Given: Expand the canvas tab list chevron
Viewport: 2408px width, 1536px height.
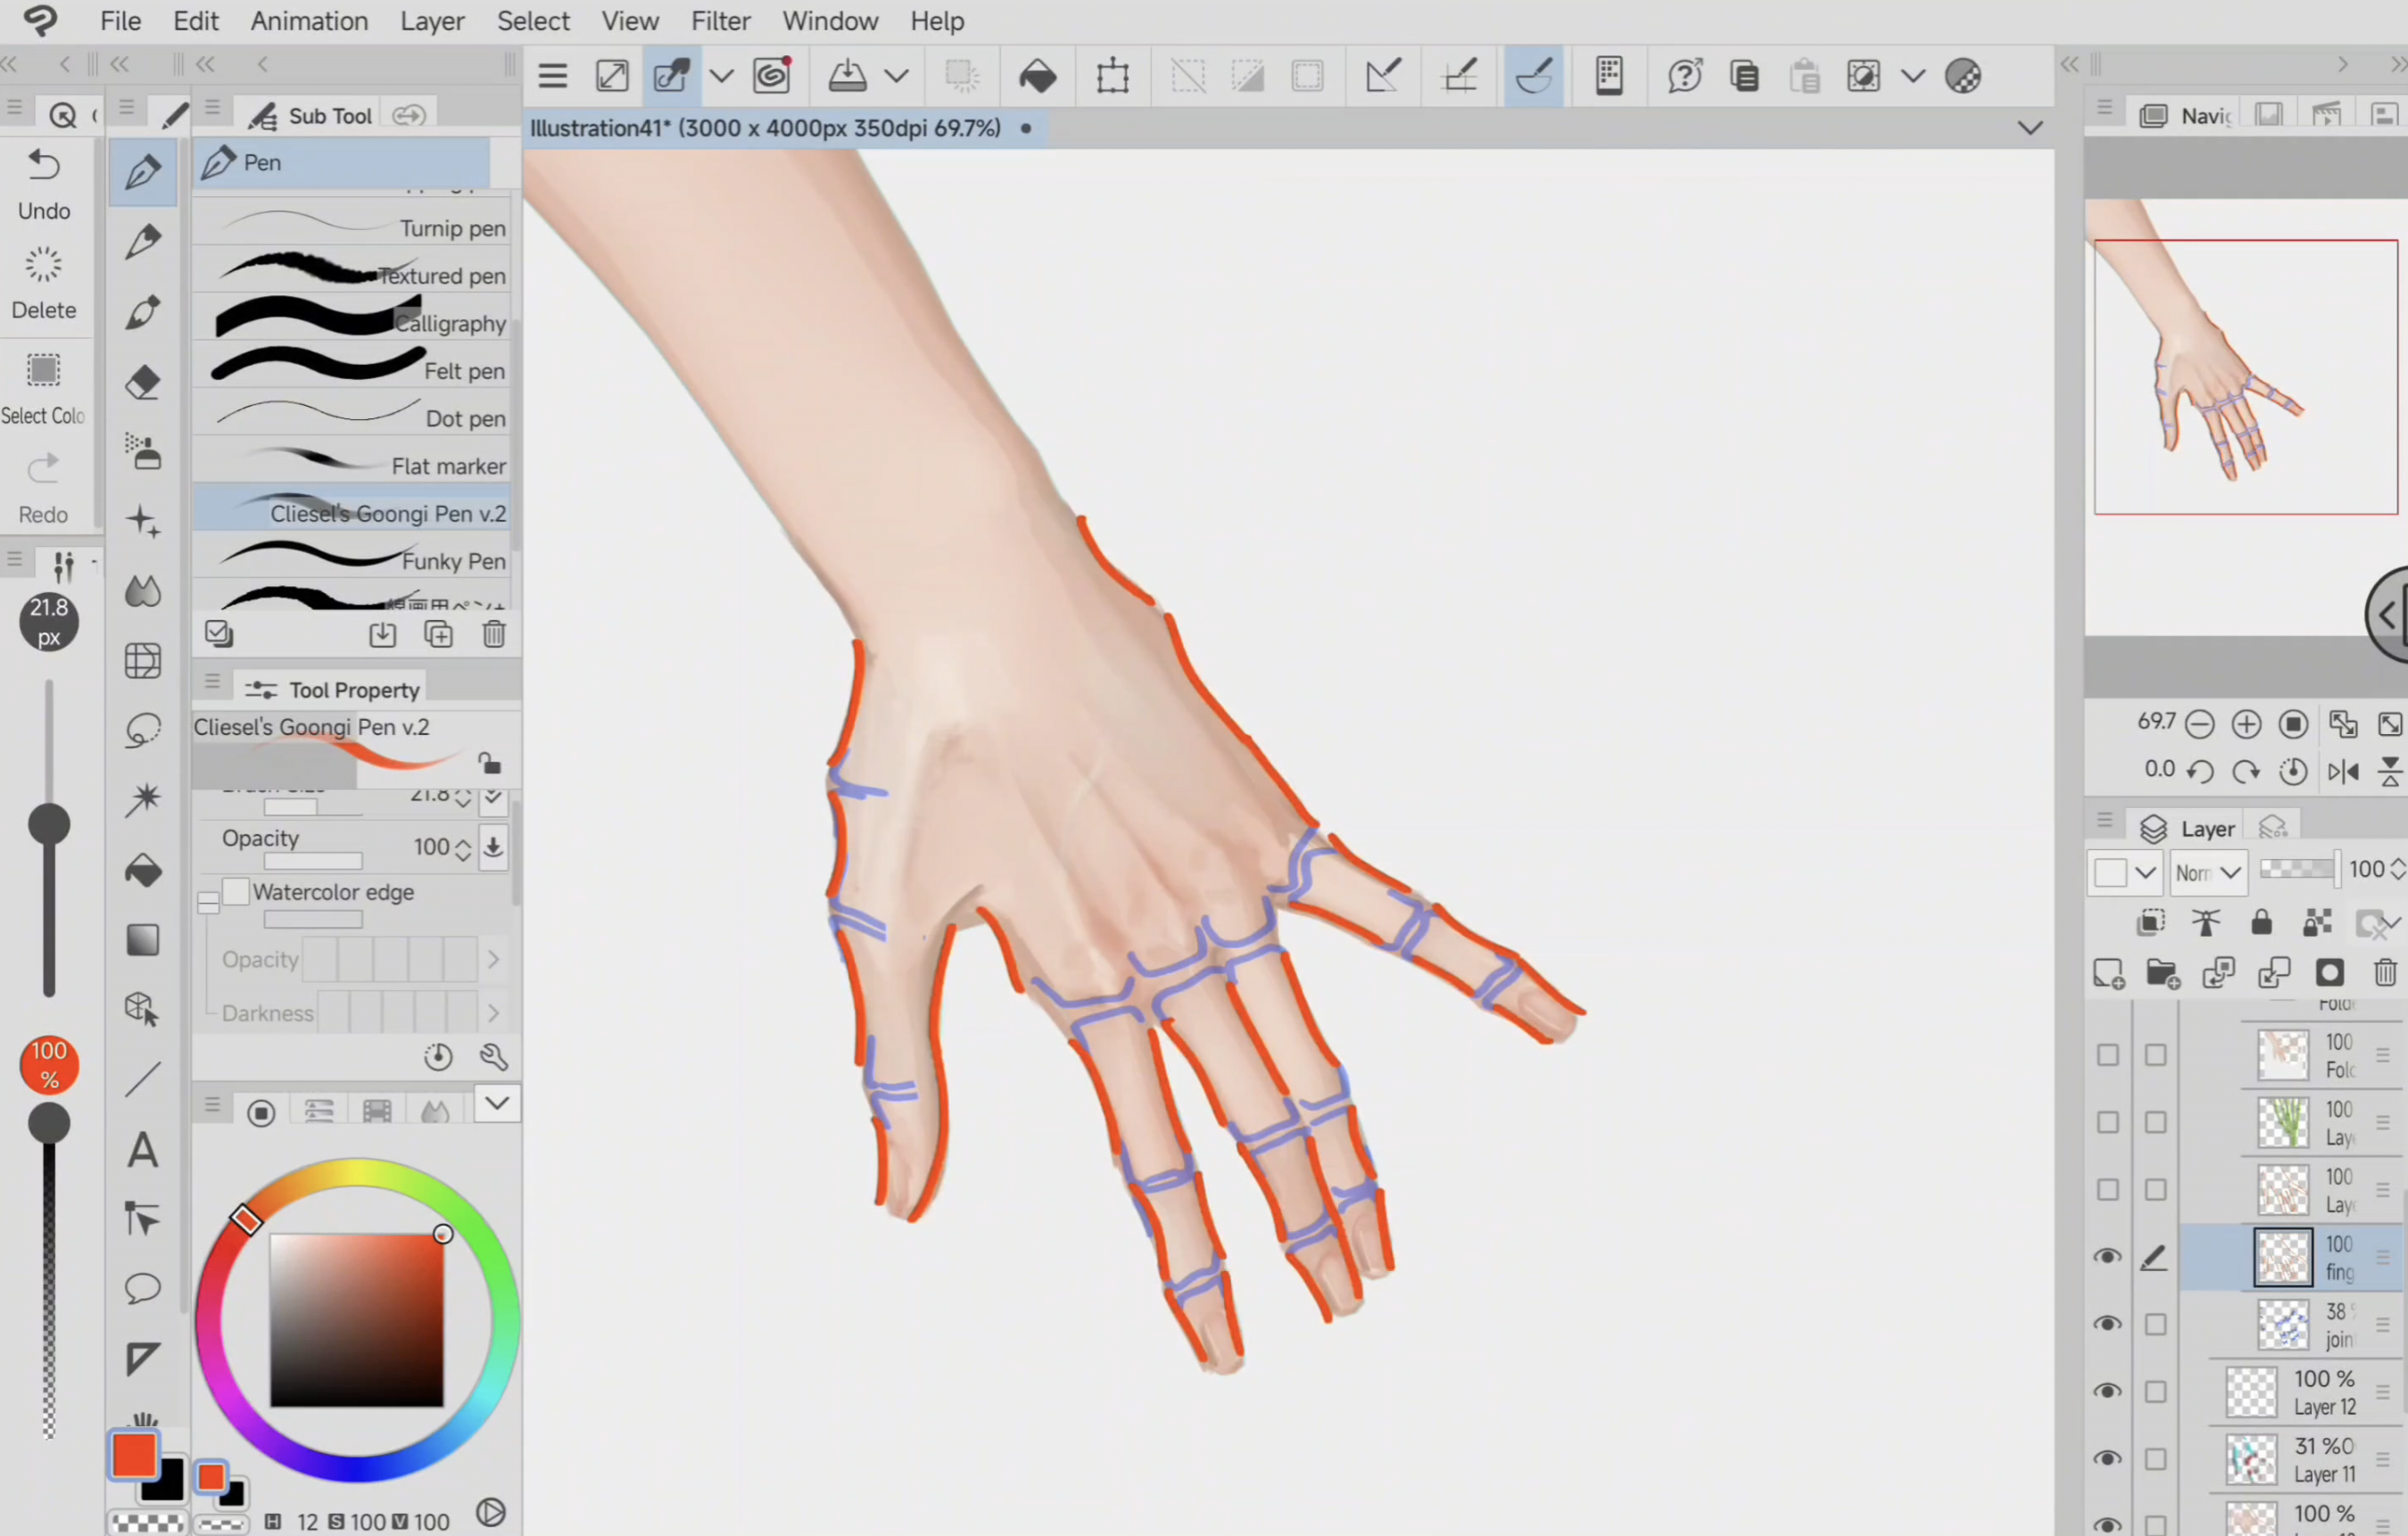Looking at the screenshot, I should pyautogui.click(x=2029, y=128).
